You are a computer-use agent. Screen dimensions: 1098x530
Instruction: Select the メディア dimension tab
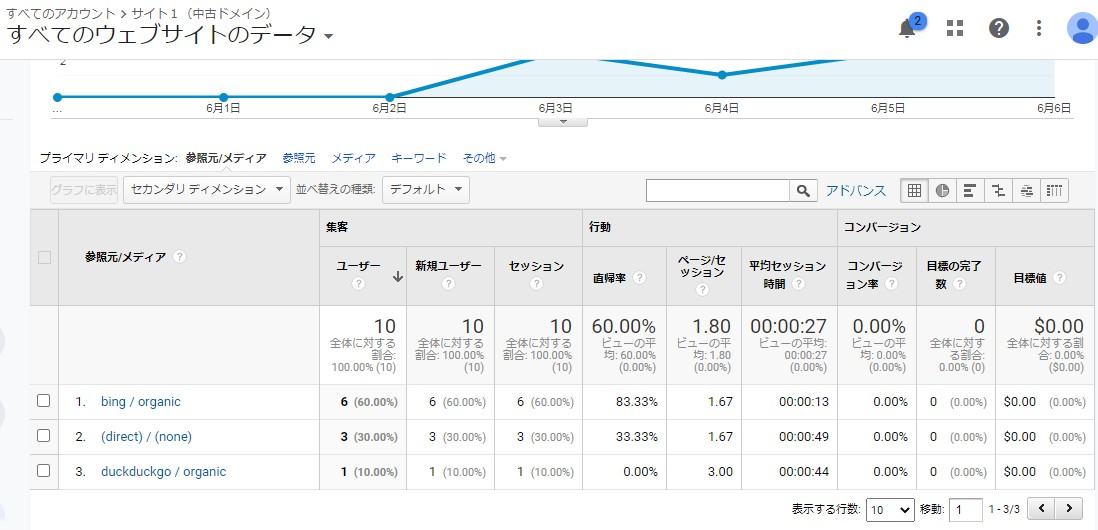(353, 158)
